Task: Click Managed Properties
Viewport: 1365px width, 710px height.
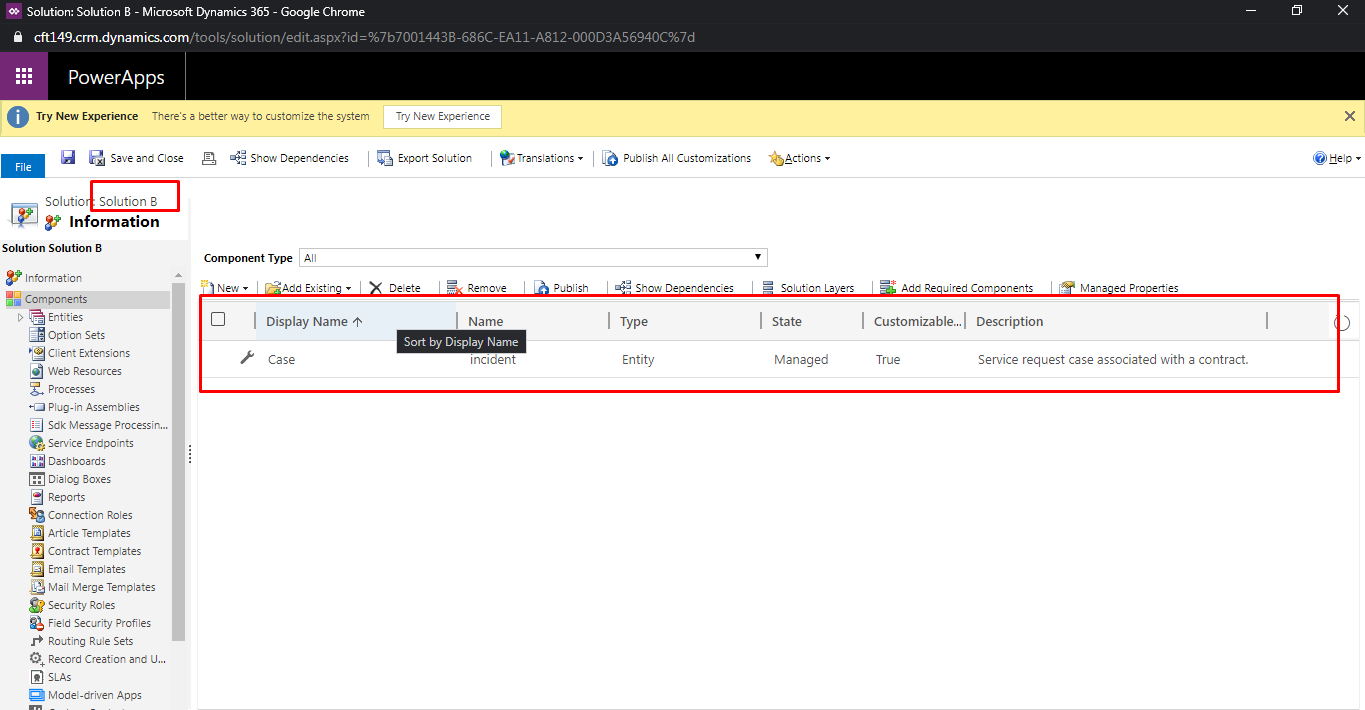Action: (x=1119, y=288)
